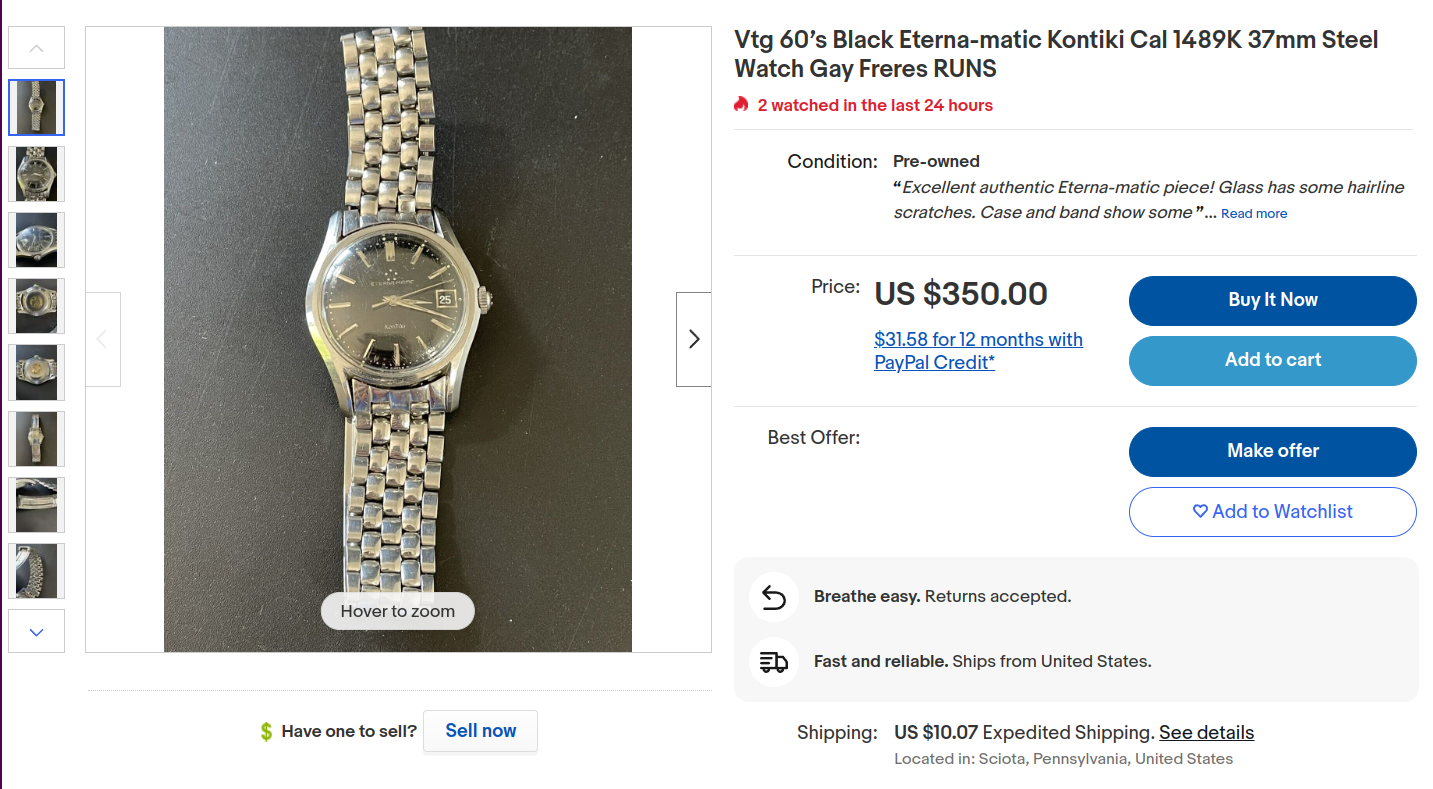Click the returns accepted arrow icon
Screen dimensions: 1433x789
point(773,597)
